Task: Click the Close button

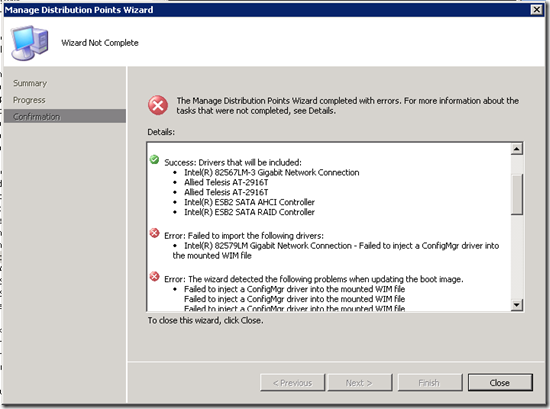Action: click(x=500, y=383)
